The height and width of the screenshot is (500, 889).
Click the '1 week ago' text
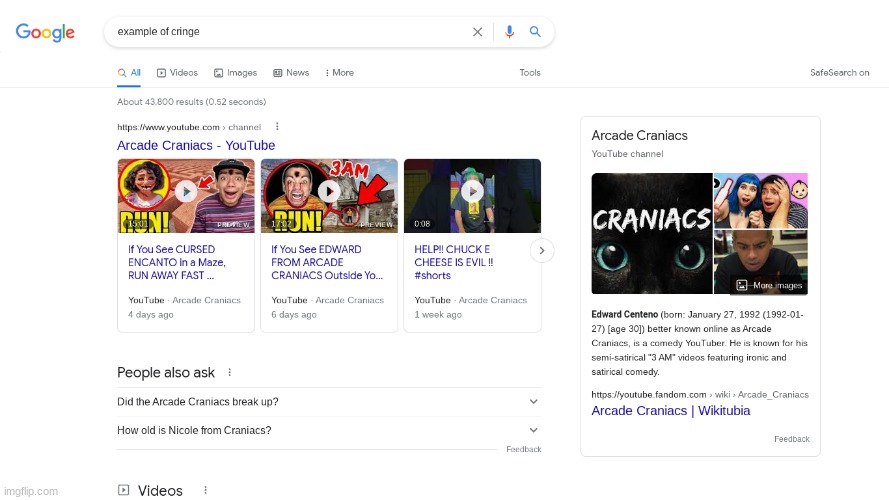click(438, 315)
